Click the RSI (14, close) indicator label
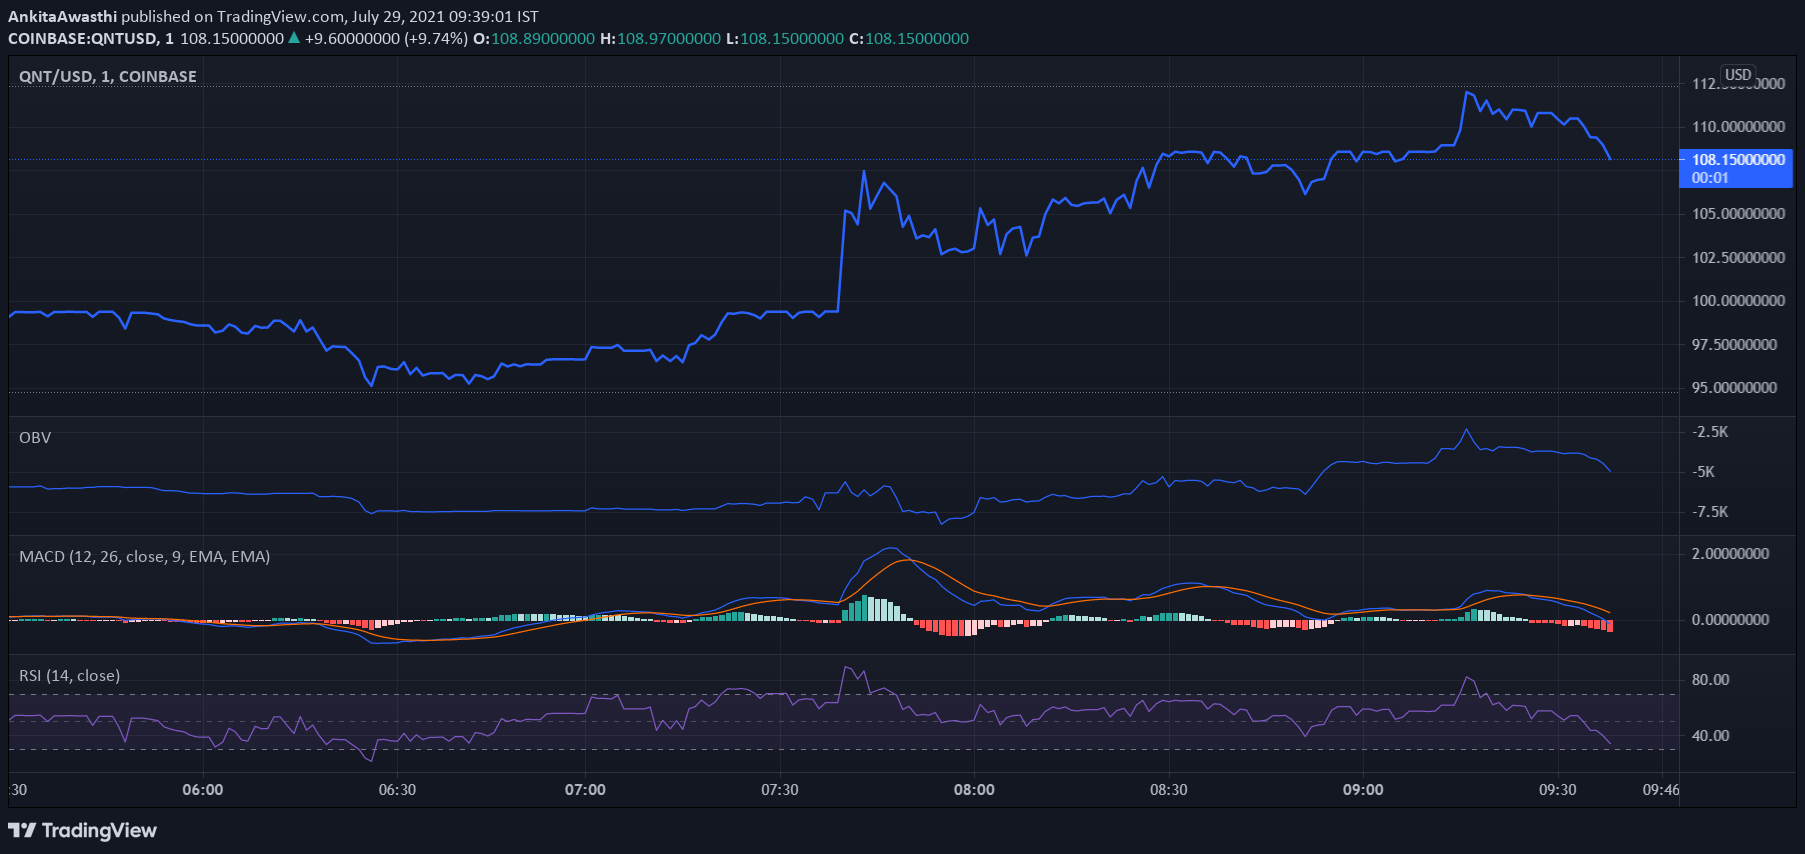 pyautogui.click(x=69, y=675)
